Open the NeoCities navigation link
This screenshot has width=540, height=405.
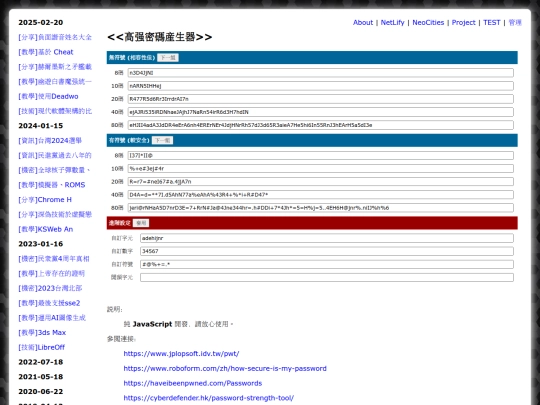(428, 22)
